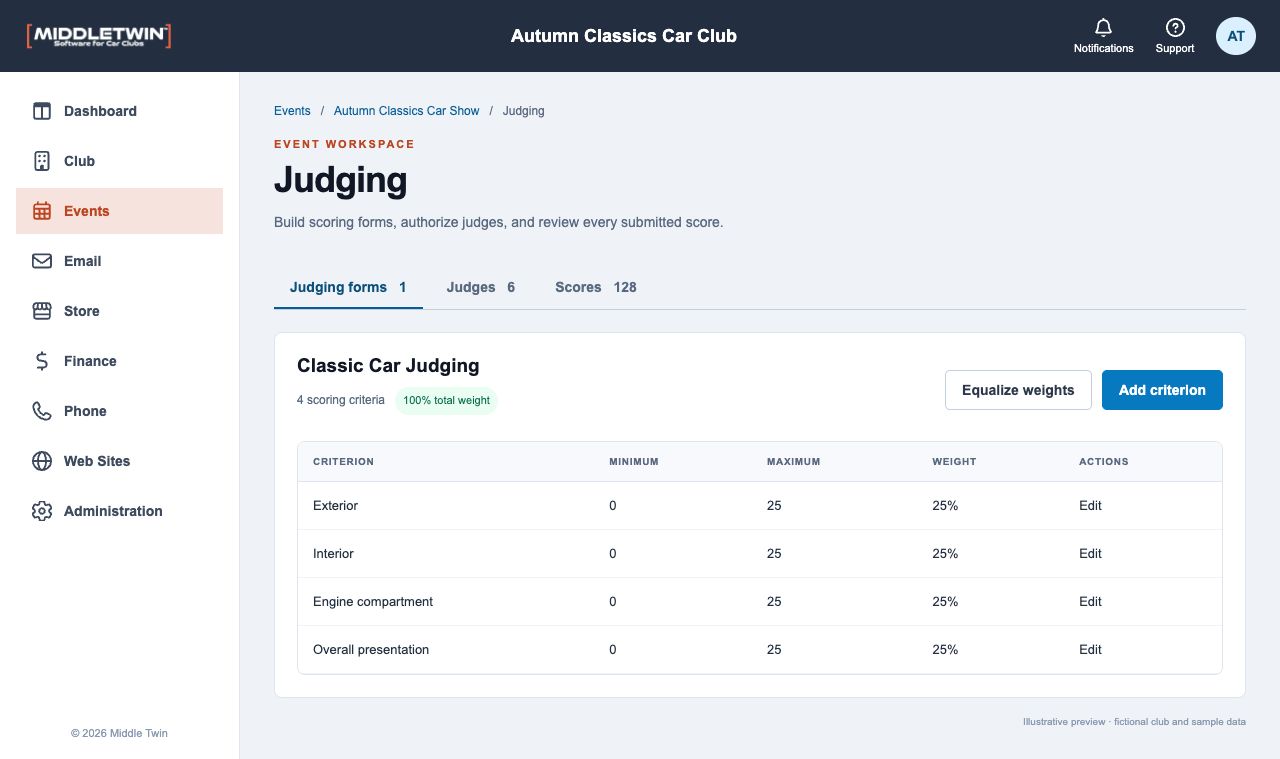Click the Exterior criterion name

coord(335,506)
